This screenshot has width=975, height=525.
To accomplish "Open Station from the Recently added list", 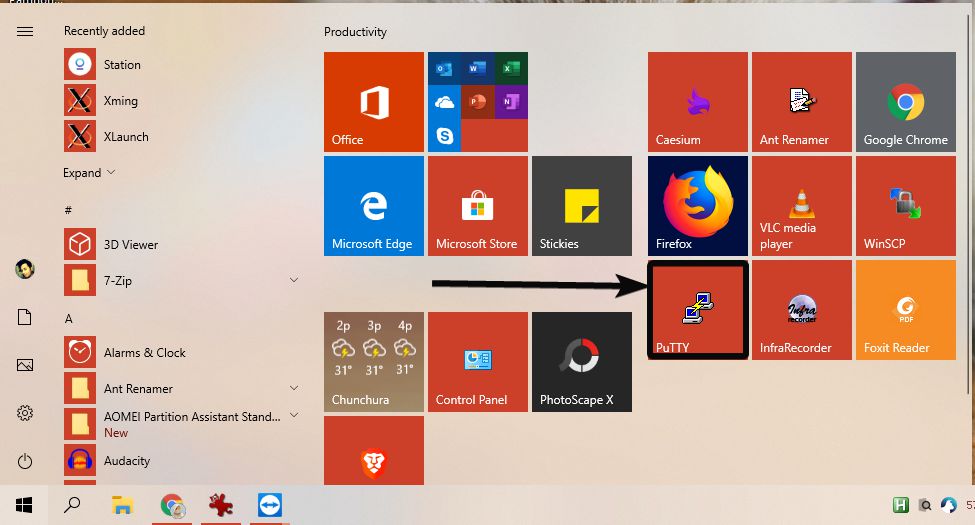I will (183, 64).
